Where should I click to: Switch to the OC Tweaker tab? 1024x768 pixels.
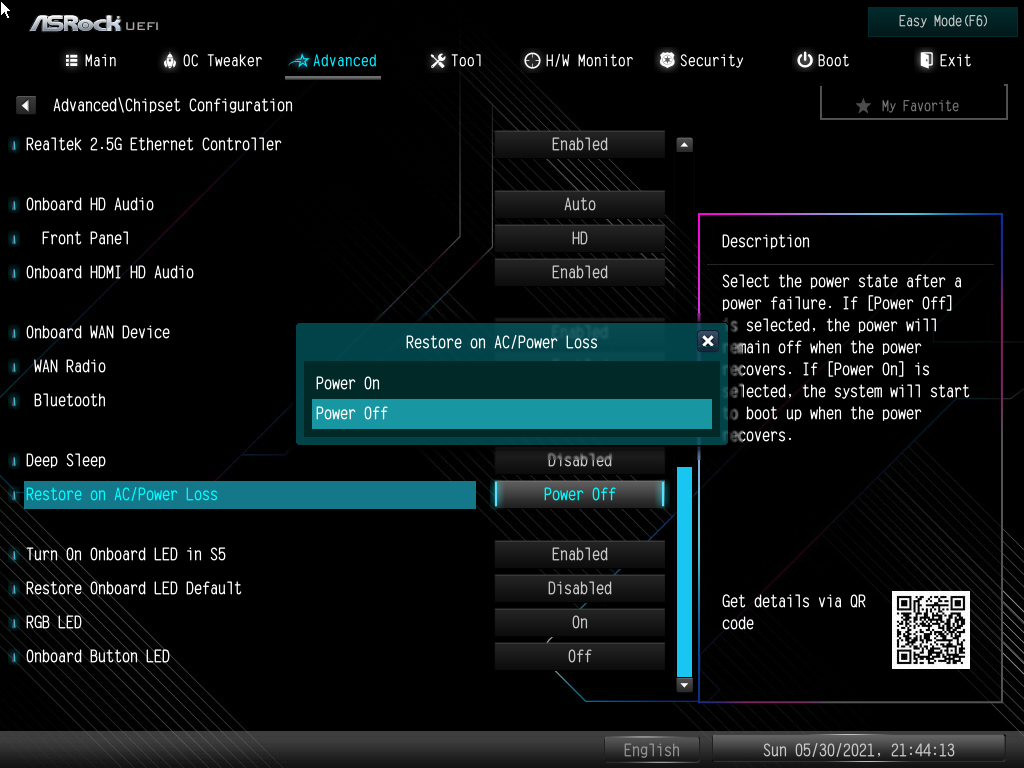click(212, 61)
